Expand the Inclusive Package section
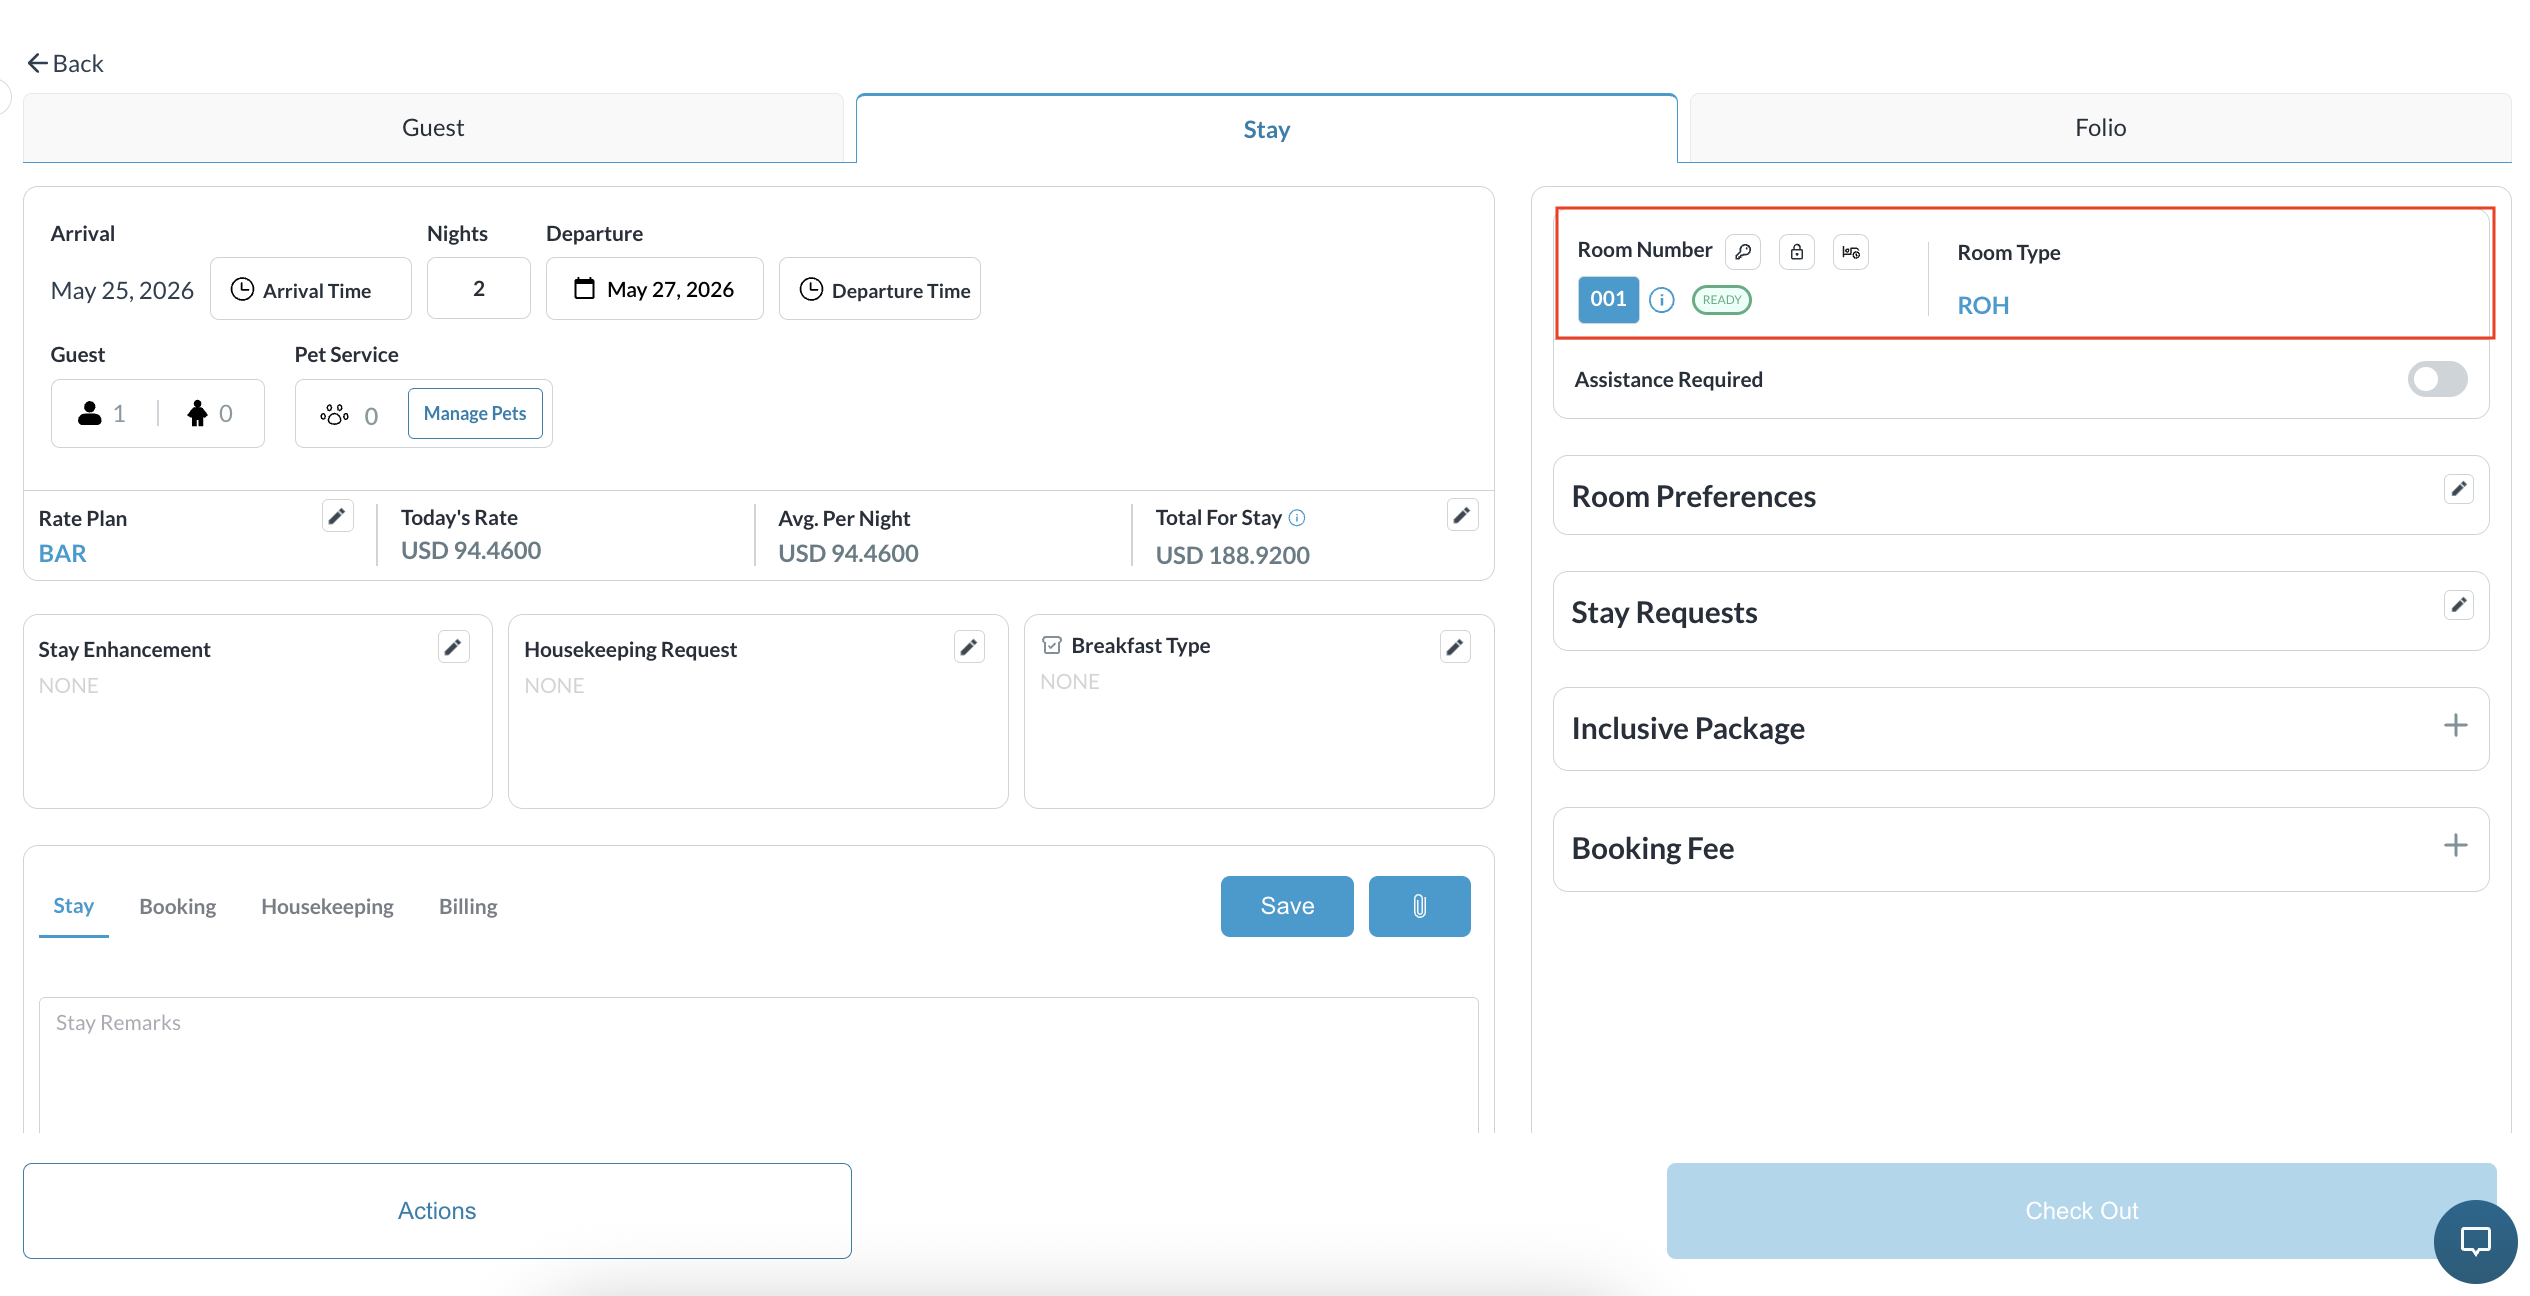This screenshot has width=2530, height=1296. point(2455,726)
